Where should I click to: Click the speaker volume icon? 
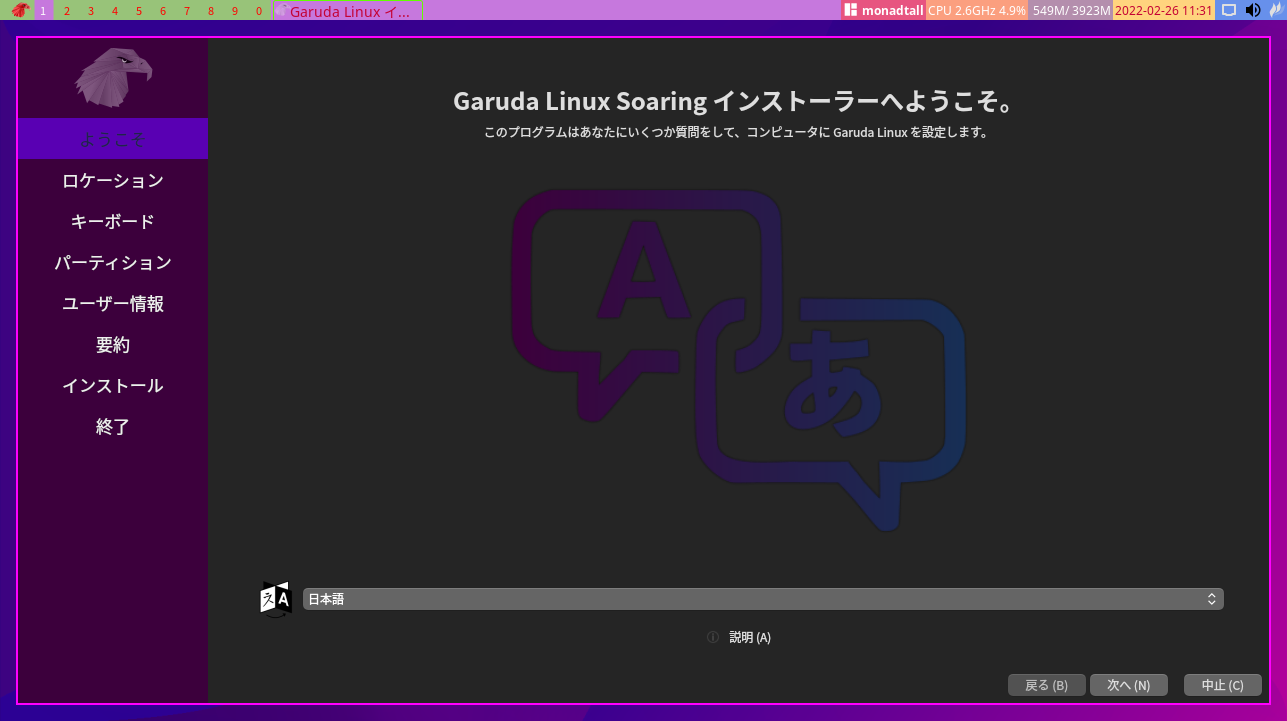[1253, 10]
